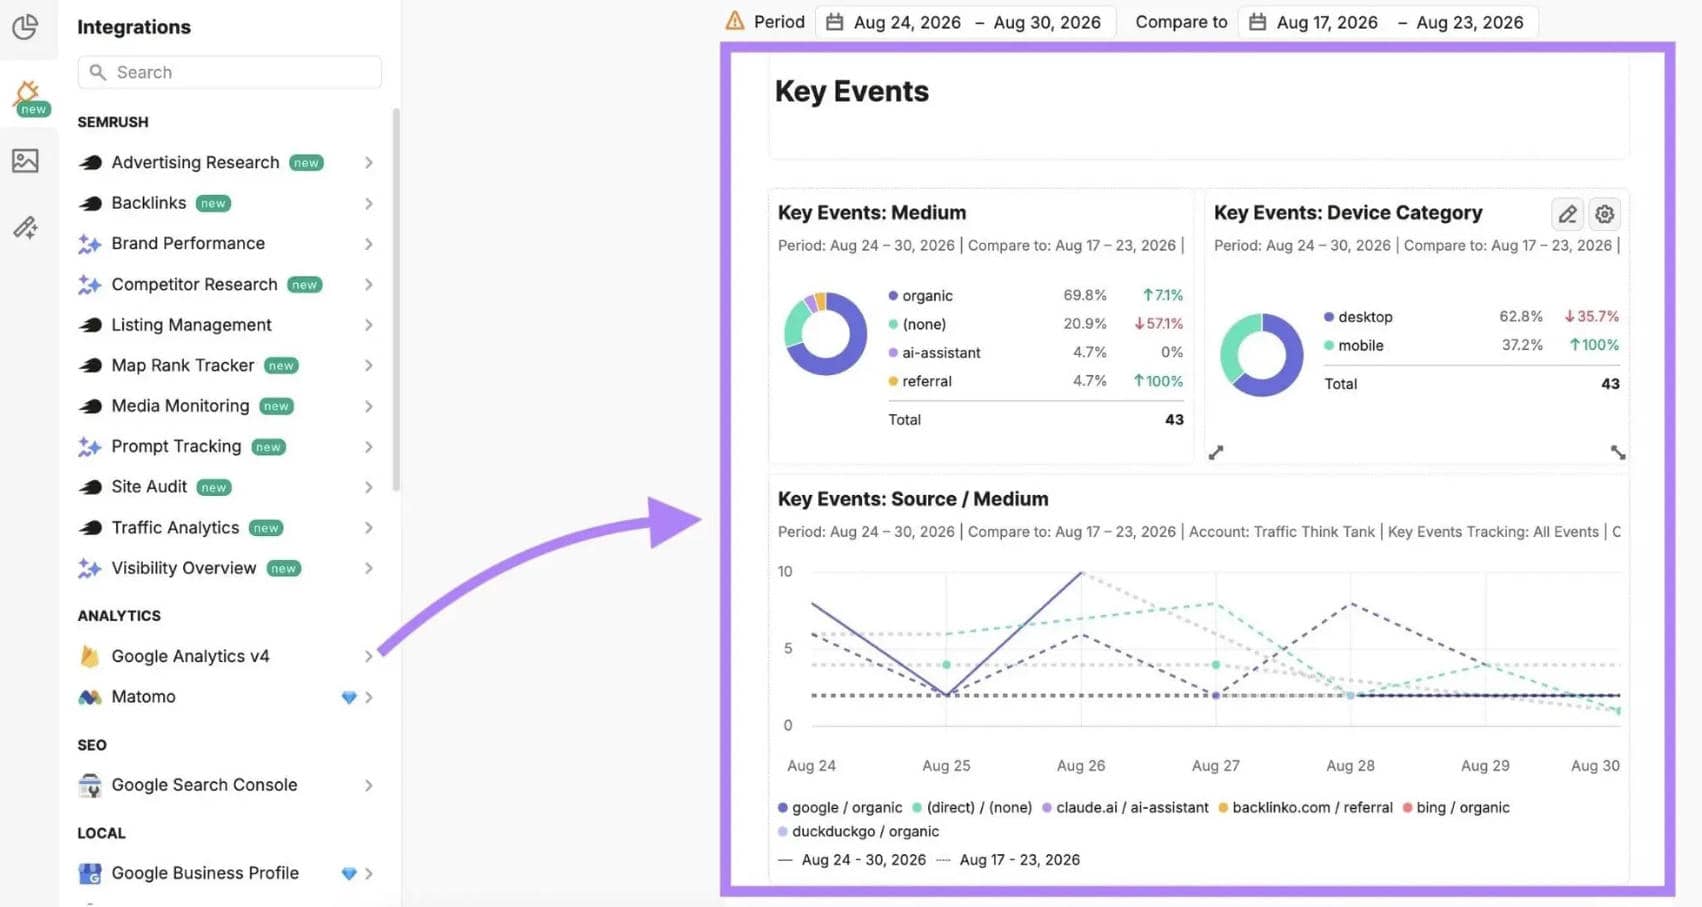Viewport: 1702px width, 907px height.
Task: Click the magnifier icon in the Search box
Action: tap(97, 72)
